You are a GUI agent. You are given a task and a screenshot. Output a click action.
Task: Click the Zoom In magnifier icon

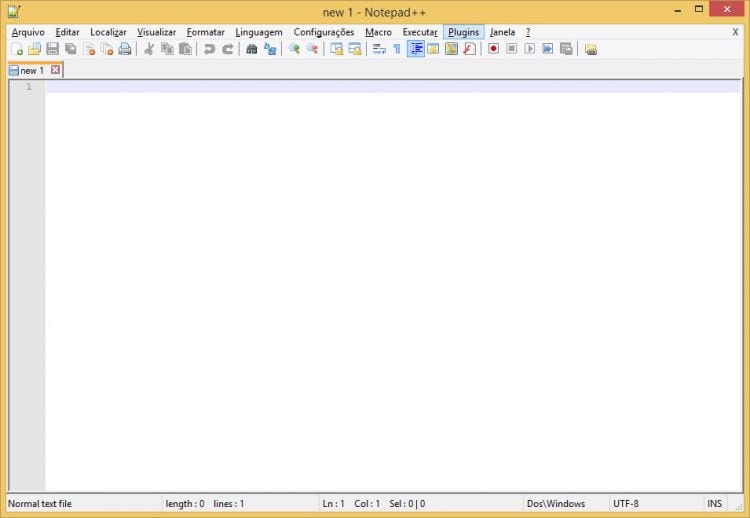[294, 49]
